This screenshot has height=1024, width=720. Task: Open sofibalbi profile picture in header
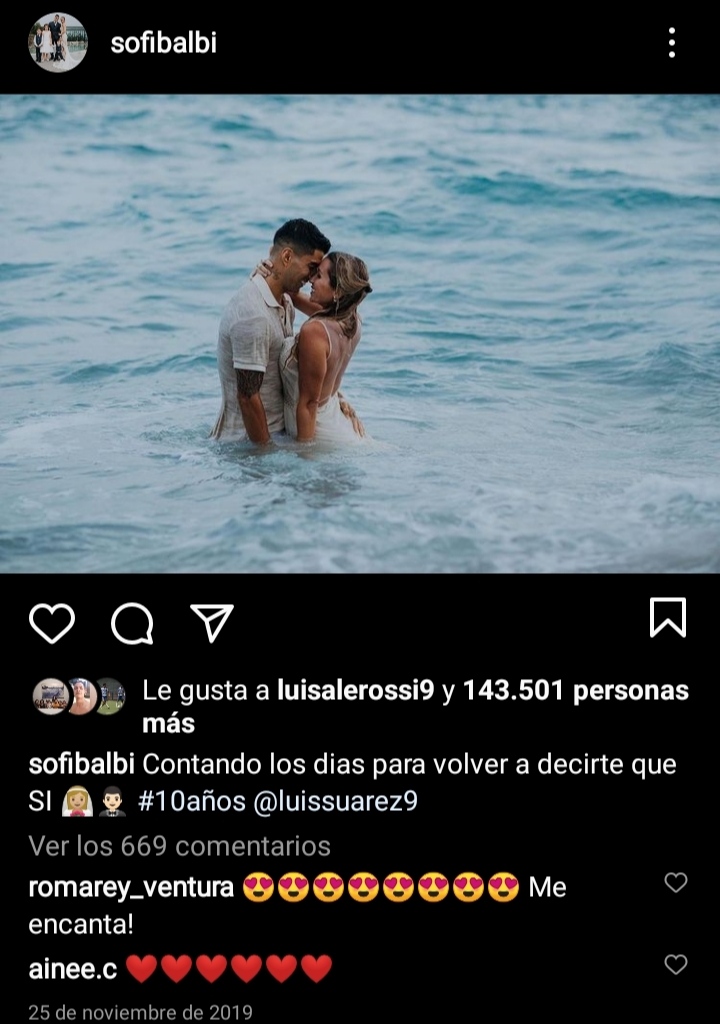(x=57, y=42)
